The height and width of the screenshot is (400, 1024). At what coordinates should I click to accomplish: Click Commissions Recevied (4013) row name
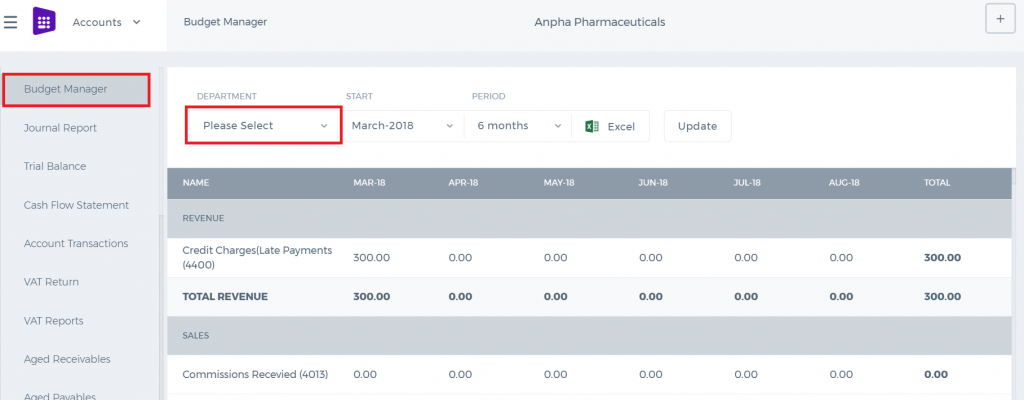click(255, 375)
